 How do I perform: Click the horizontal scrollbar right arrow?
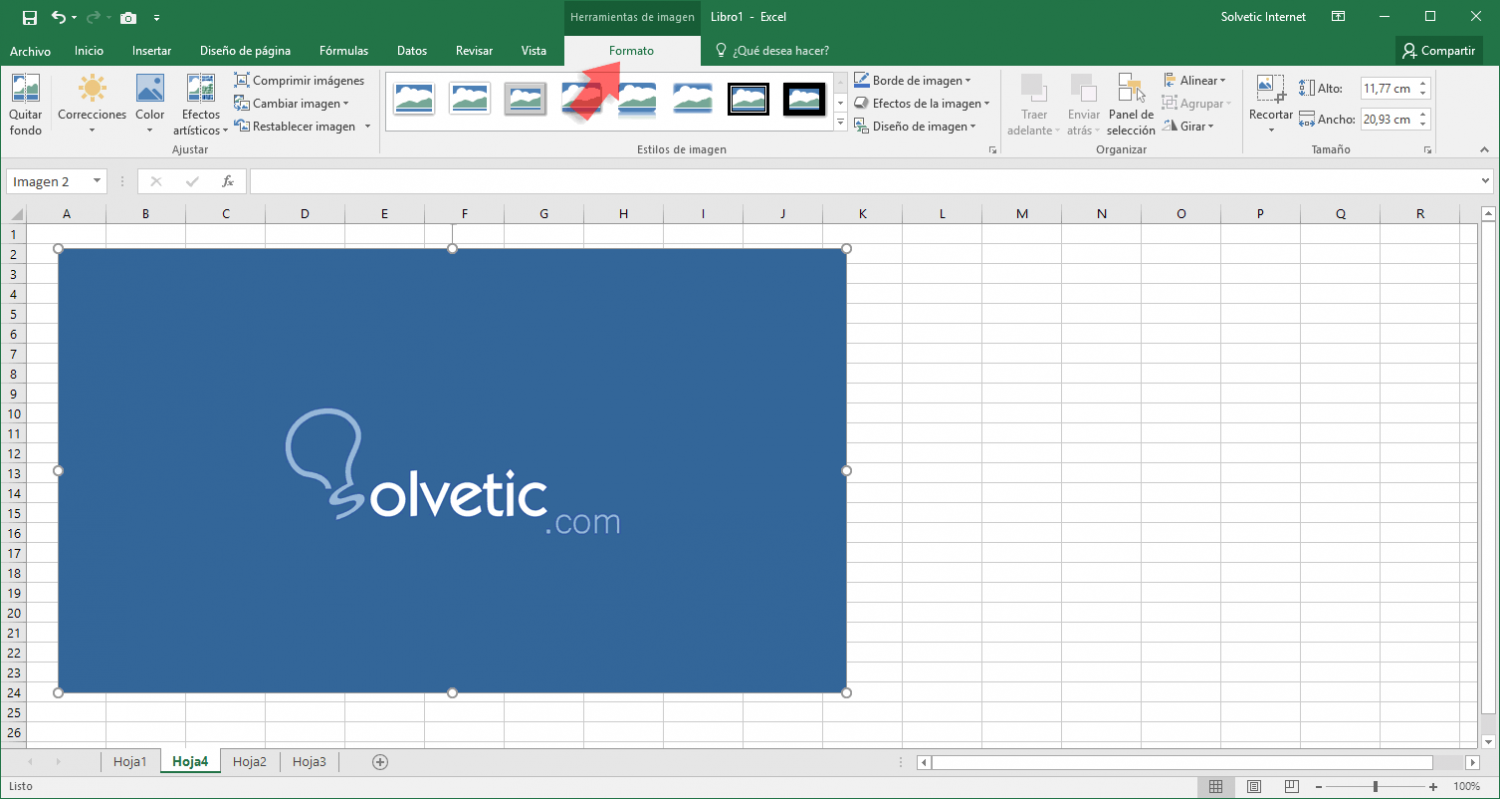pos(1473,762)
